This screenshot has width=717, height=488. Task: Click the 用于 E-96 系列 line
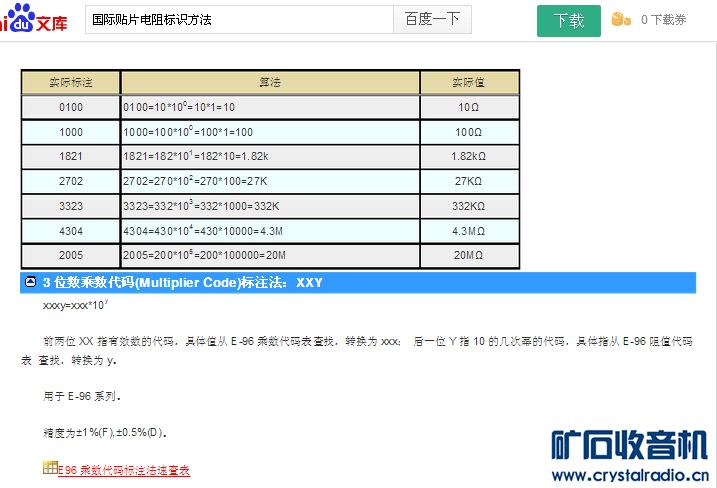(x=82, y=396)
